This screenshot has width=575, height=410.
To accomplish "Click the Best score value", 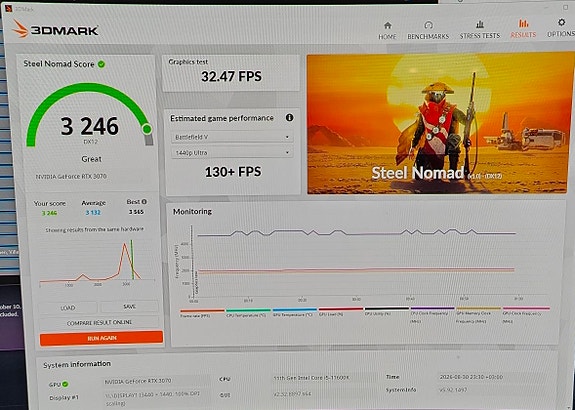I will (136, 212).
